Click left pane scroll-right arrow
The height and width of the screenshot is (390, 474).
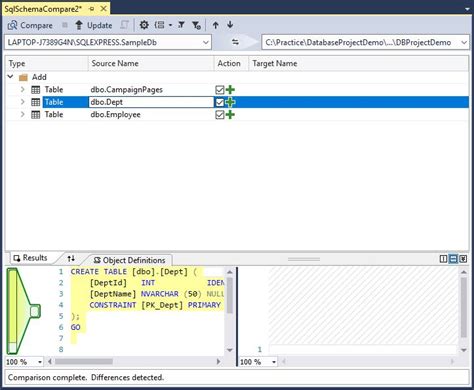click(219, 362)
